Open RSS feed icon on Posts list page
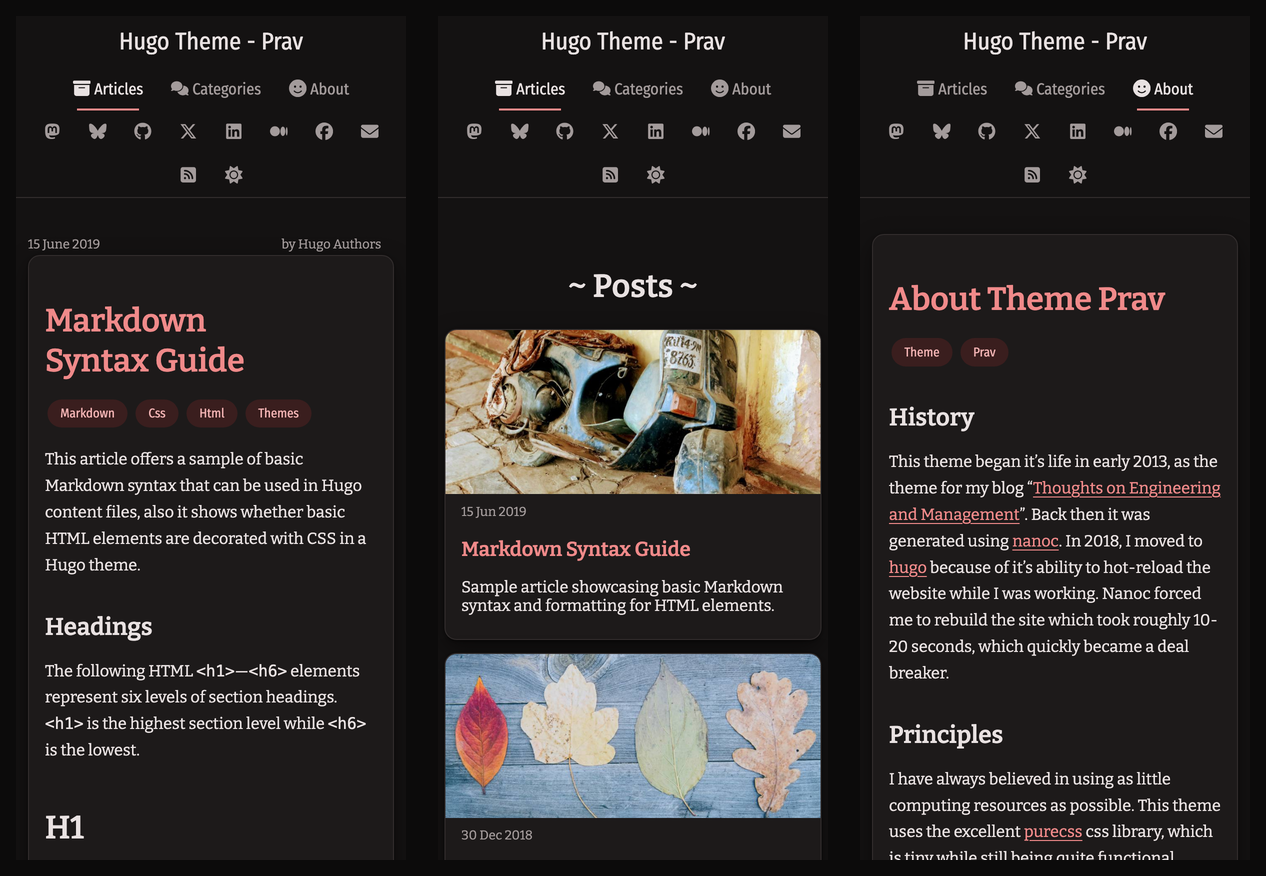 610,175
